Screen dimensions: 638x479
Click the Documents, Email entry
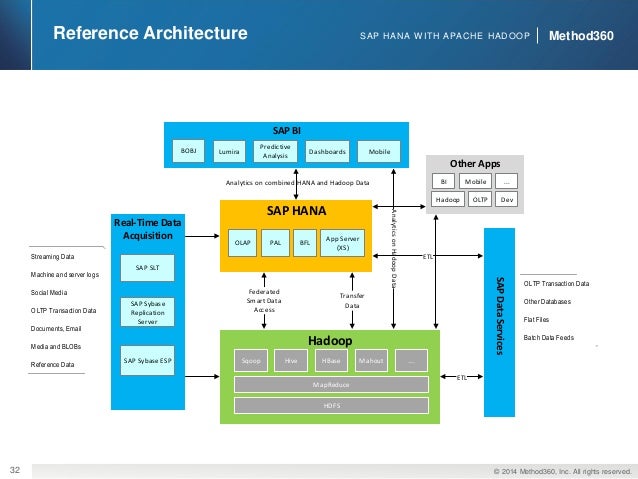click(x=56, y=328)
